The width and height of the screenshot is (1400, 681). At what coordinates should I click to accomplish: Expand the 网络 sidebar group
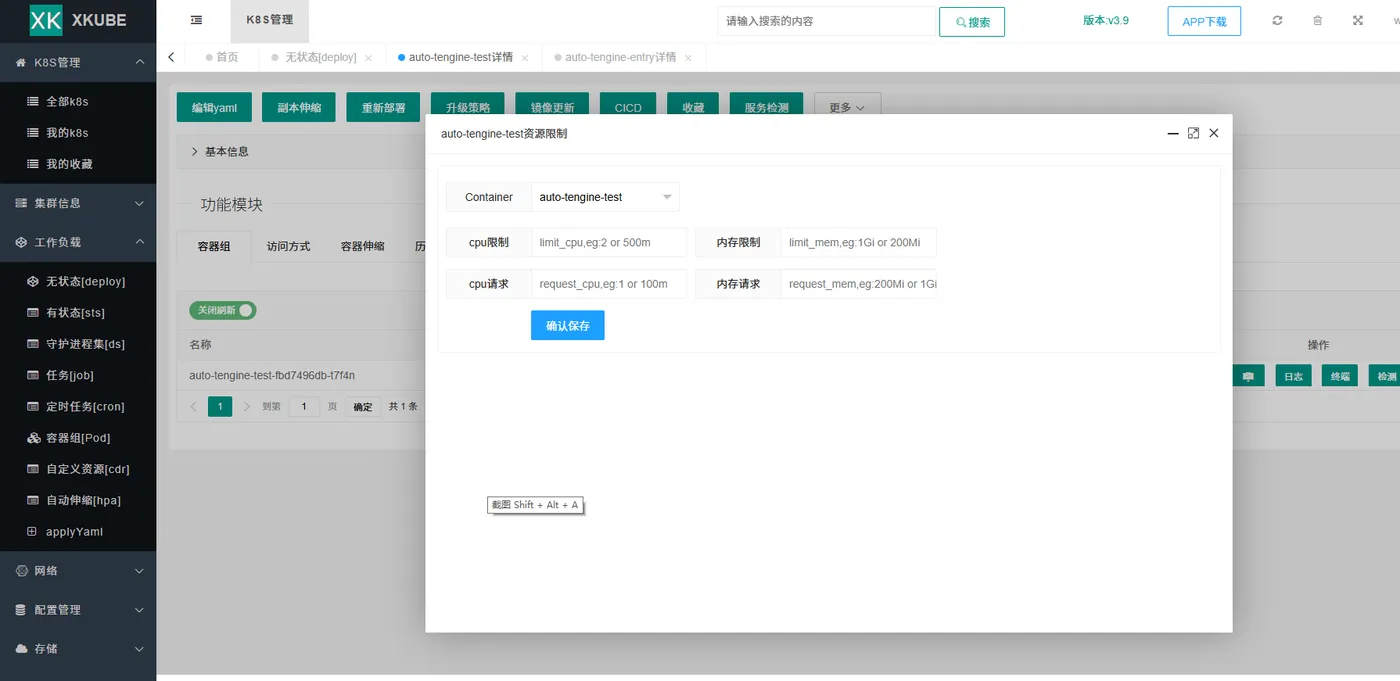click(78, 570)
